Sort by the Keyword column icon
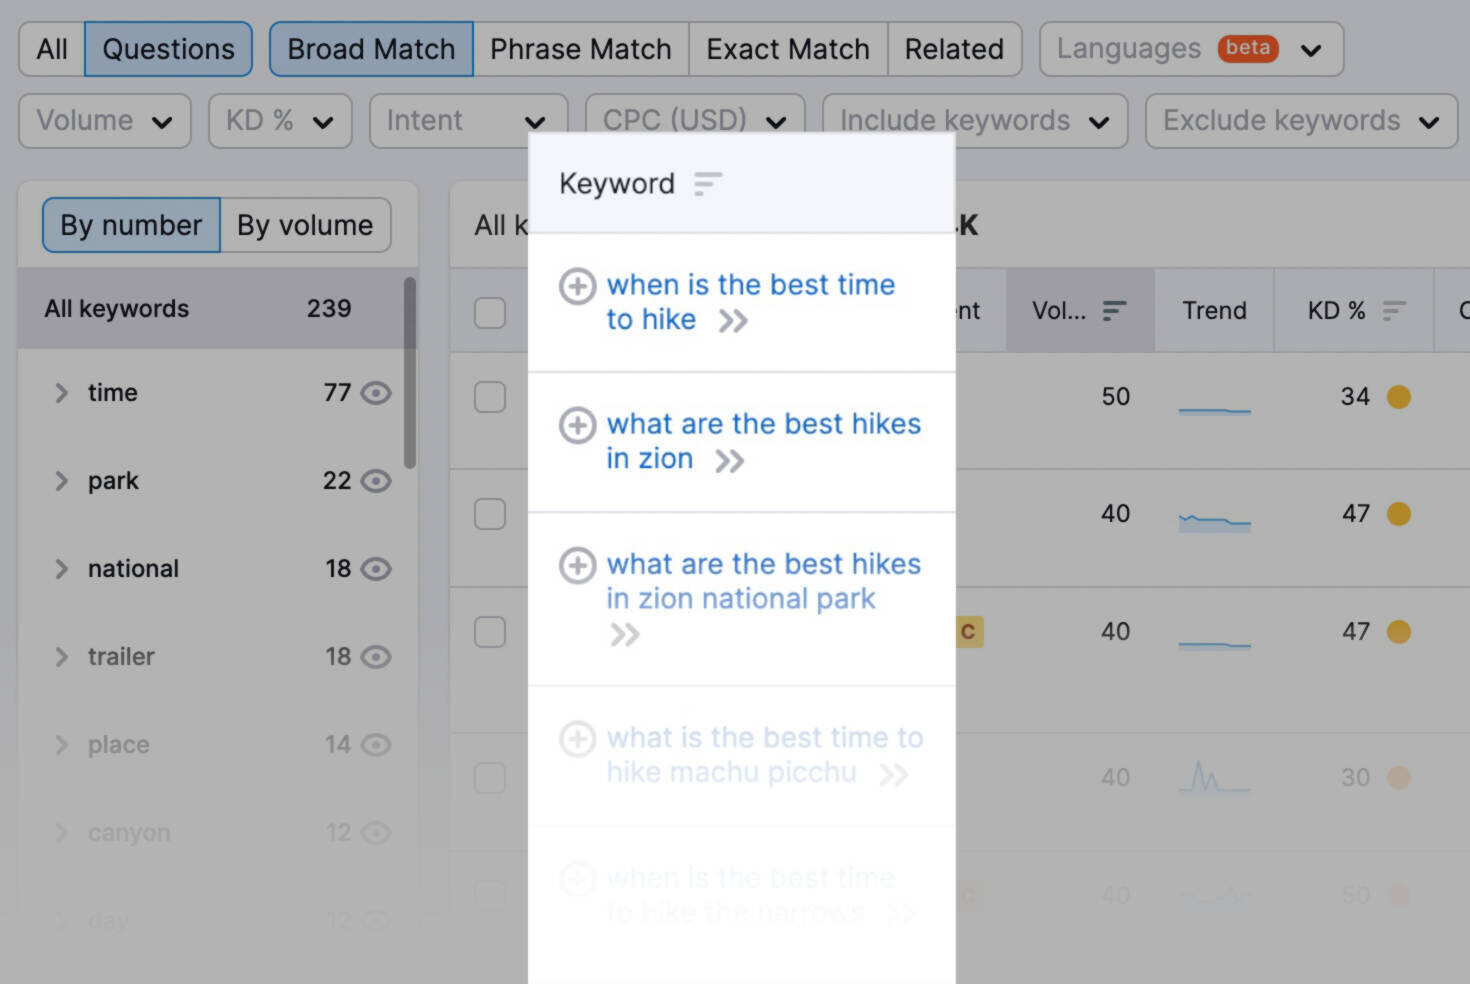Viewport: 1470px width, 984px height. [707, 184]
